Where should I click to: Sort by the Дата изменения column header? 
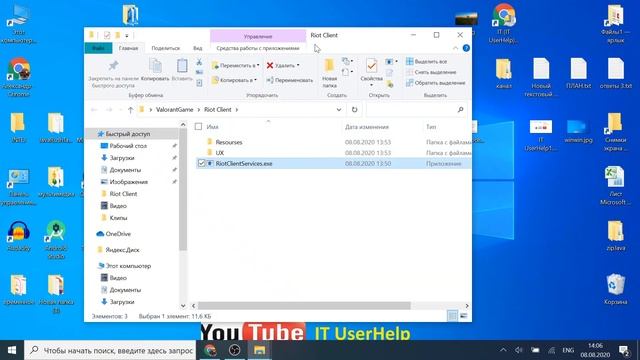pyautogui.click(x=367, y=127)
